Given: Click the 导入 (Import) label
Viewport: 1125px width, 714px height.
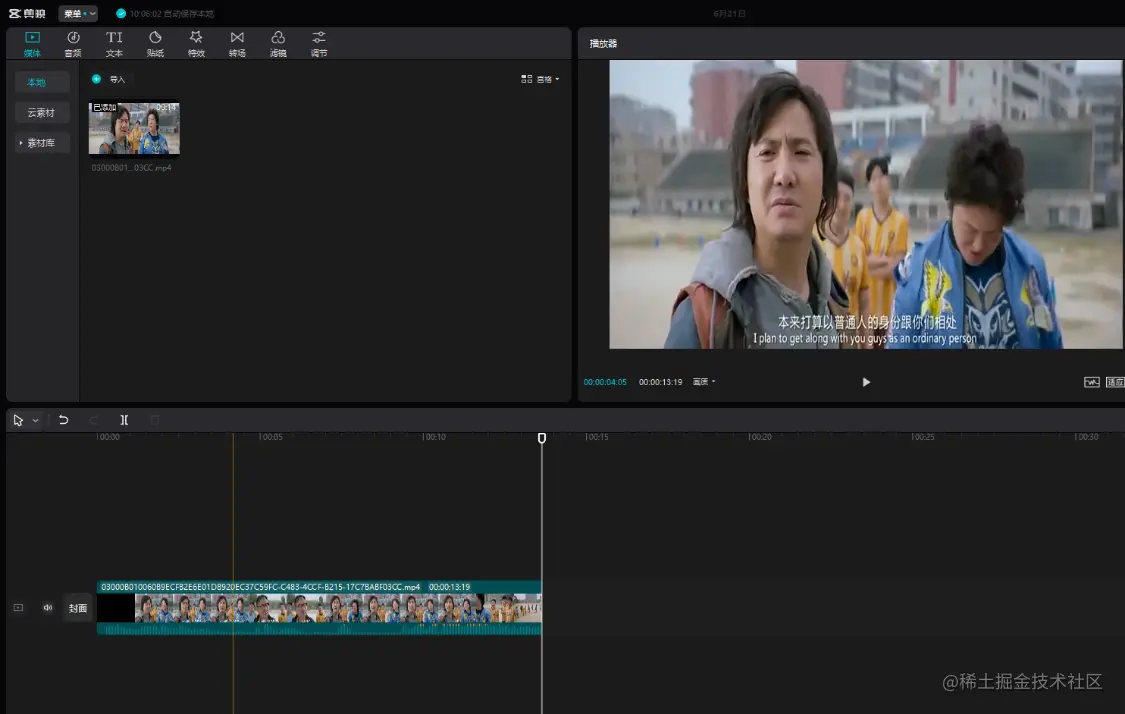Looking at the screenshot, I should [118, 80].
